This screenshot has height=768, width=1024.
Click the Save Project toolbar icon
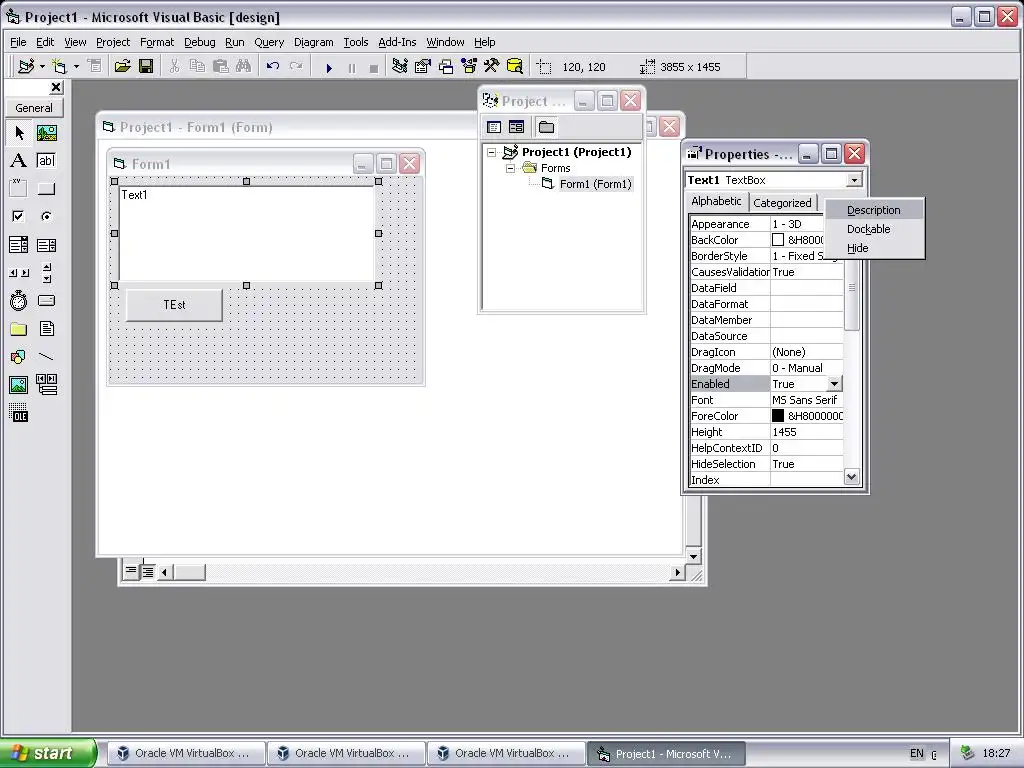pyautogui.click(x=146, y=67)
